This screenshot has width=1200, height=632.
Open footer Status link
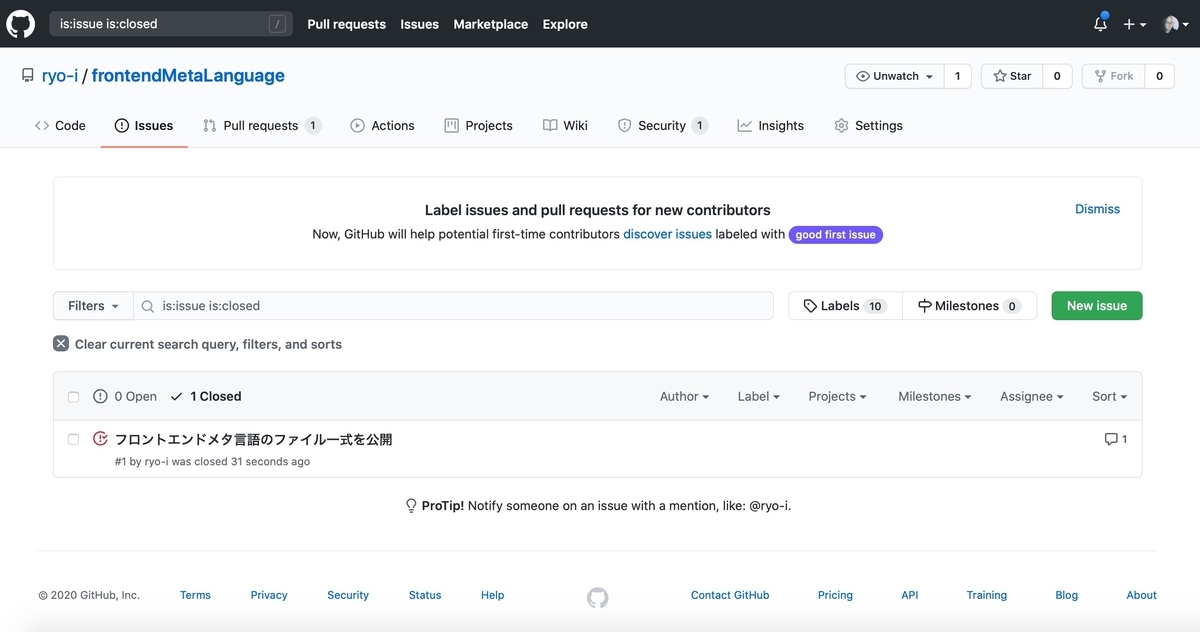click(x=425, y=595)
